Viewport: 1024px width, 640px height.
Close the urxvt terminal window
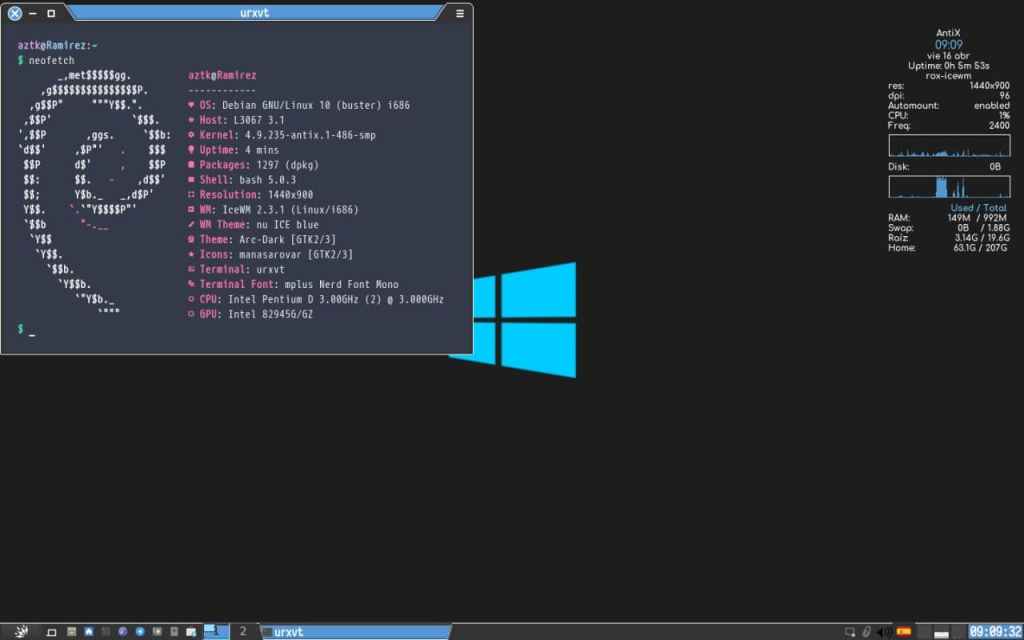point(14,13)
